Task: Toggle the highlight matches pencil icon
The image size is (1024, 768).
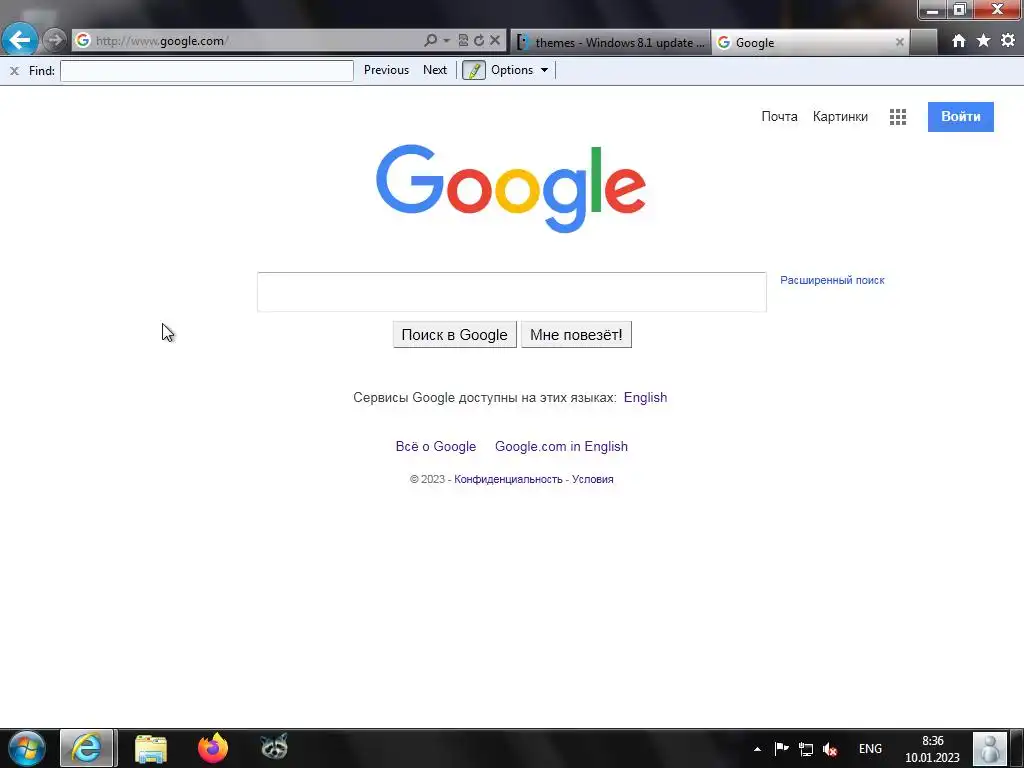Action: pyautogui.click(x=473, y=70)
